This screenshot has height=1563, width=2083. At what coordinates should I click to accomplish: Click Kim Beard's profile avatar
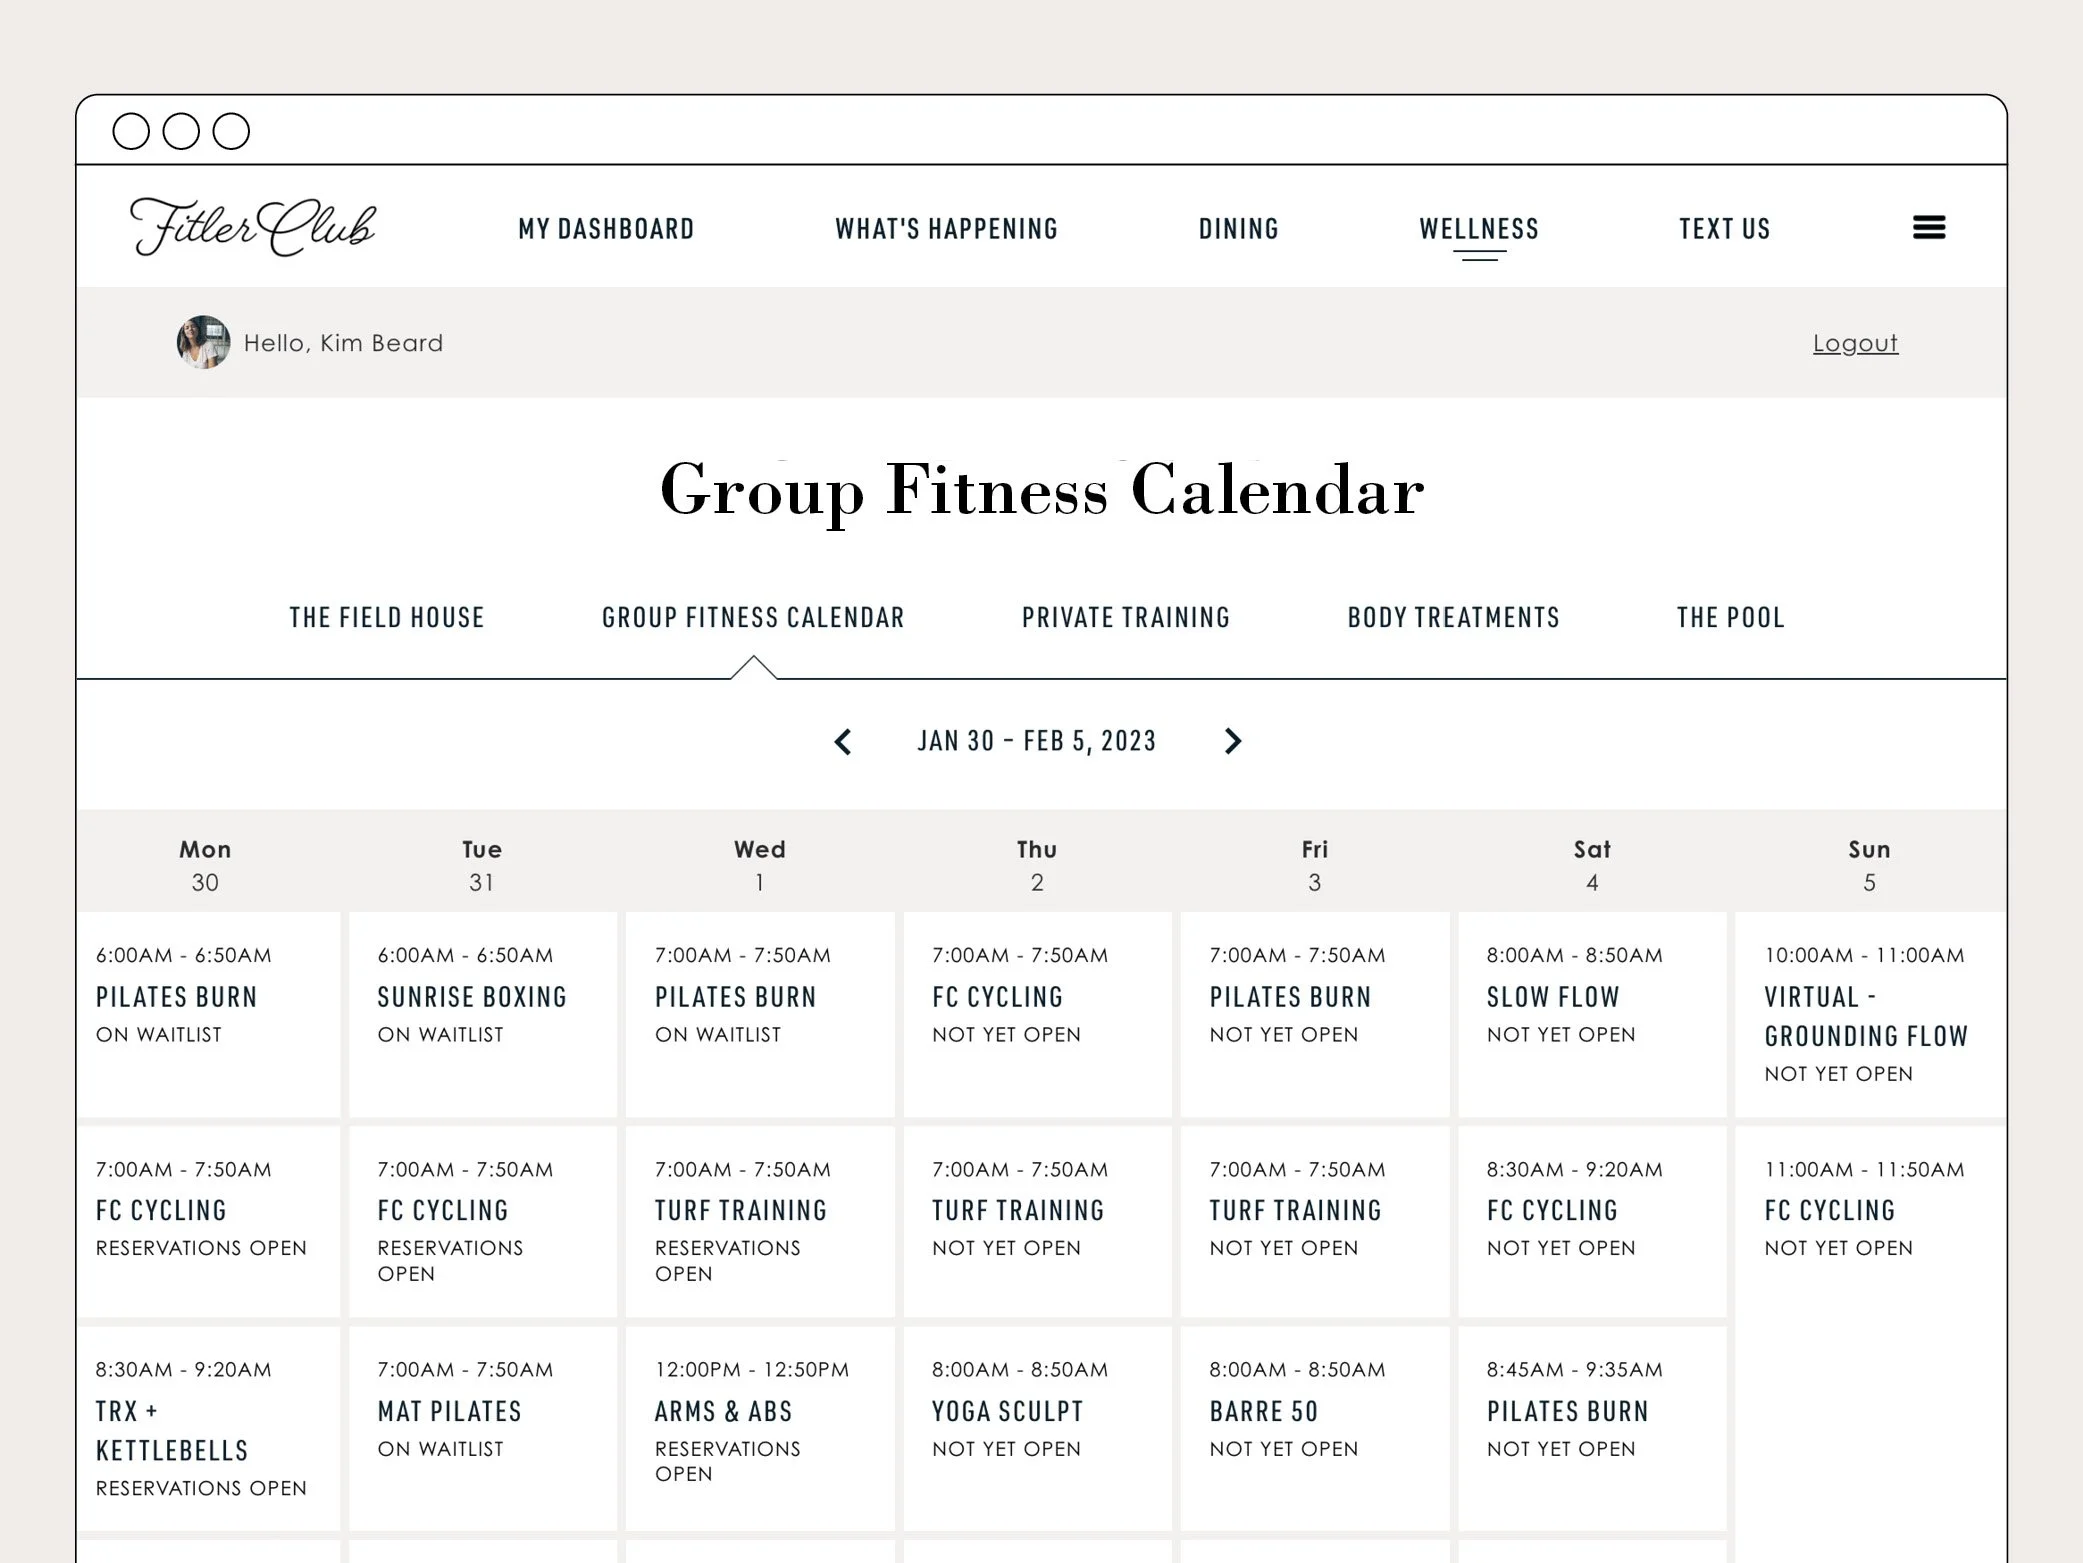tap(203, 343)
